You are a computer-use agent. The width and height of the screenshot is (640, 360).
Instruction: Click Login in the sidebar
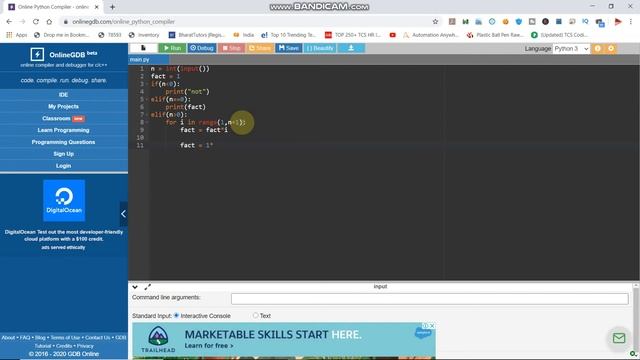pos(63,166)
